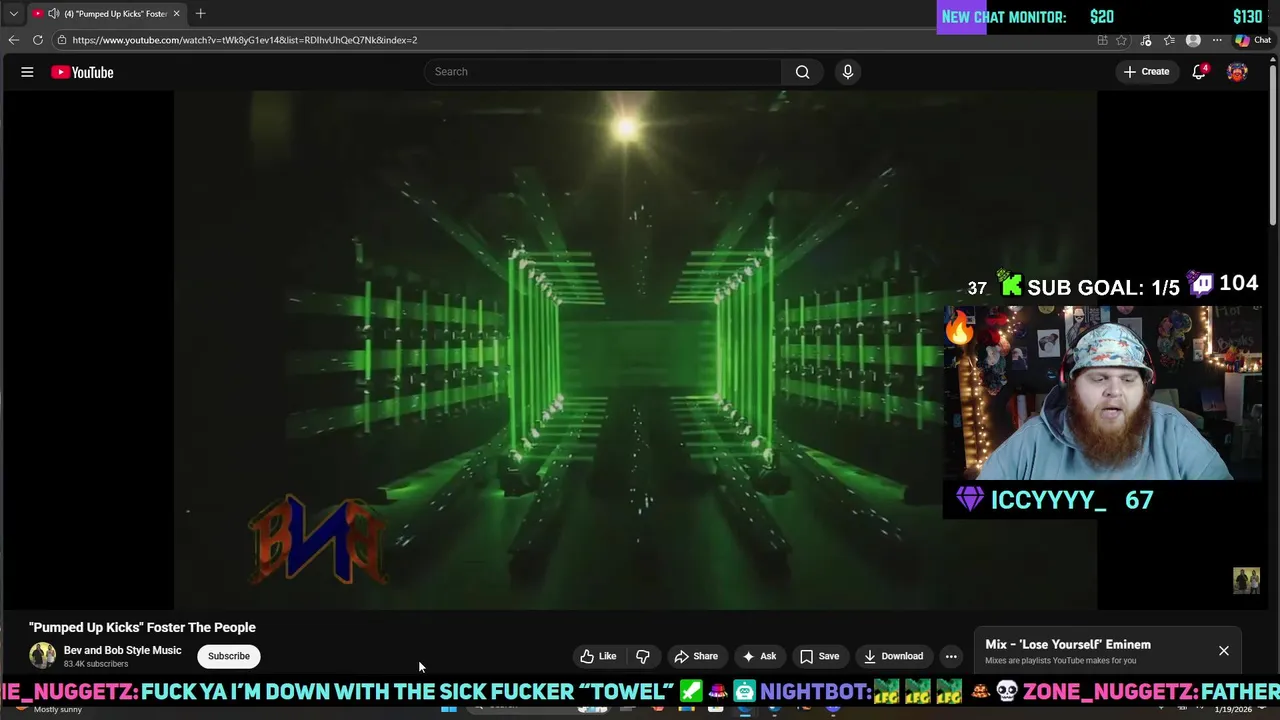The height and width of the screenshot is (720, 1280).
Task: Go back in browser history
Action: click(14, 40)
